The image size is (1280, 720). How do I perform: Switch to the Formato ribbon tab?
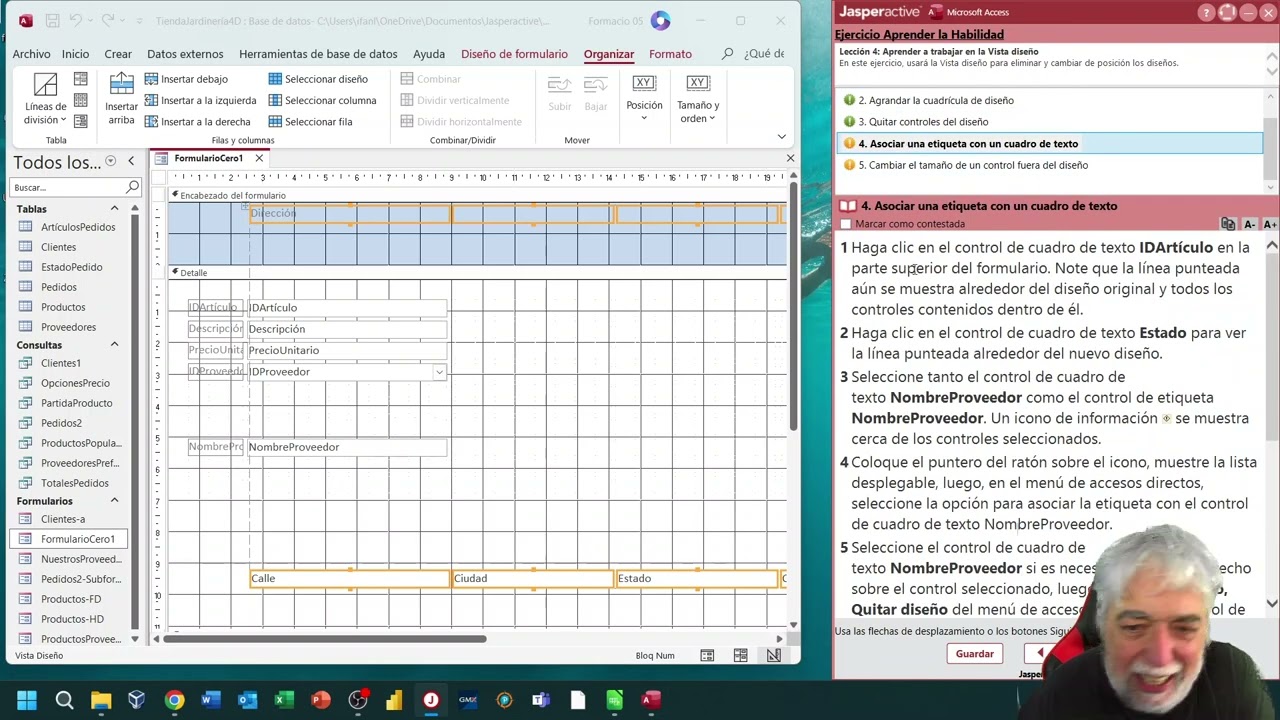click(670, 54)
